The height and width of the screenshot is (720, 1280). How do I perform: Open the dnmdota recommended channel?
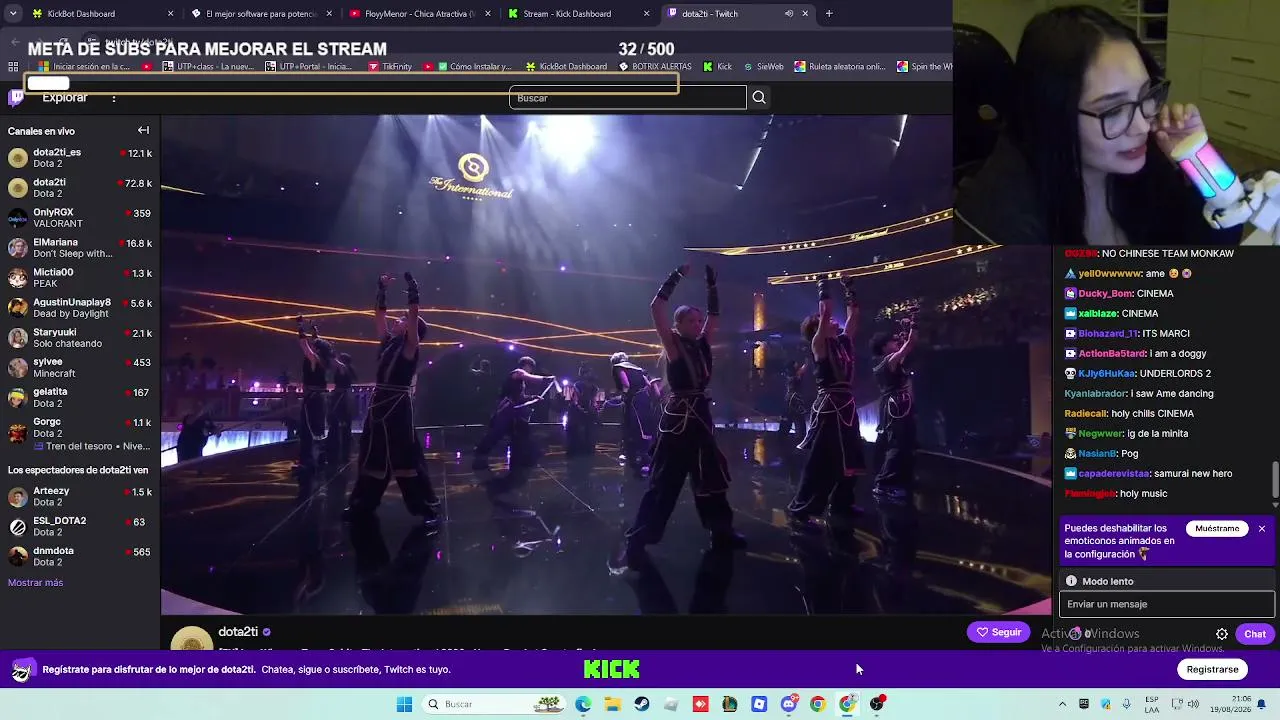click(80, 557)
